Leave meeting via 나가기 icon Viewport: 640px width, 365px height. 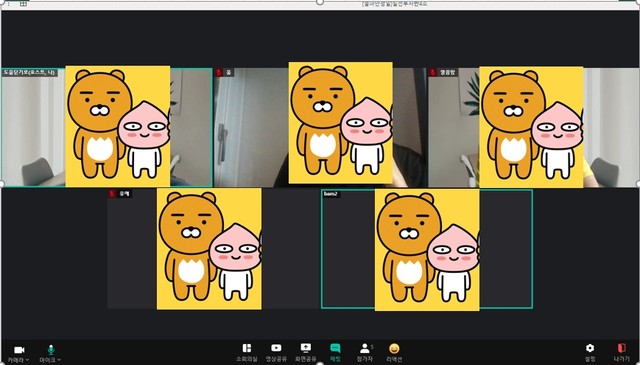point(621,348)
